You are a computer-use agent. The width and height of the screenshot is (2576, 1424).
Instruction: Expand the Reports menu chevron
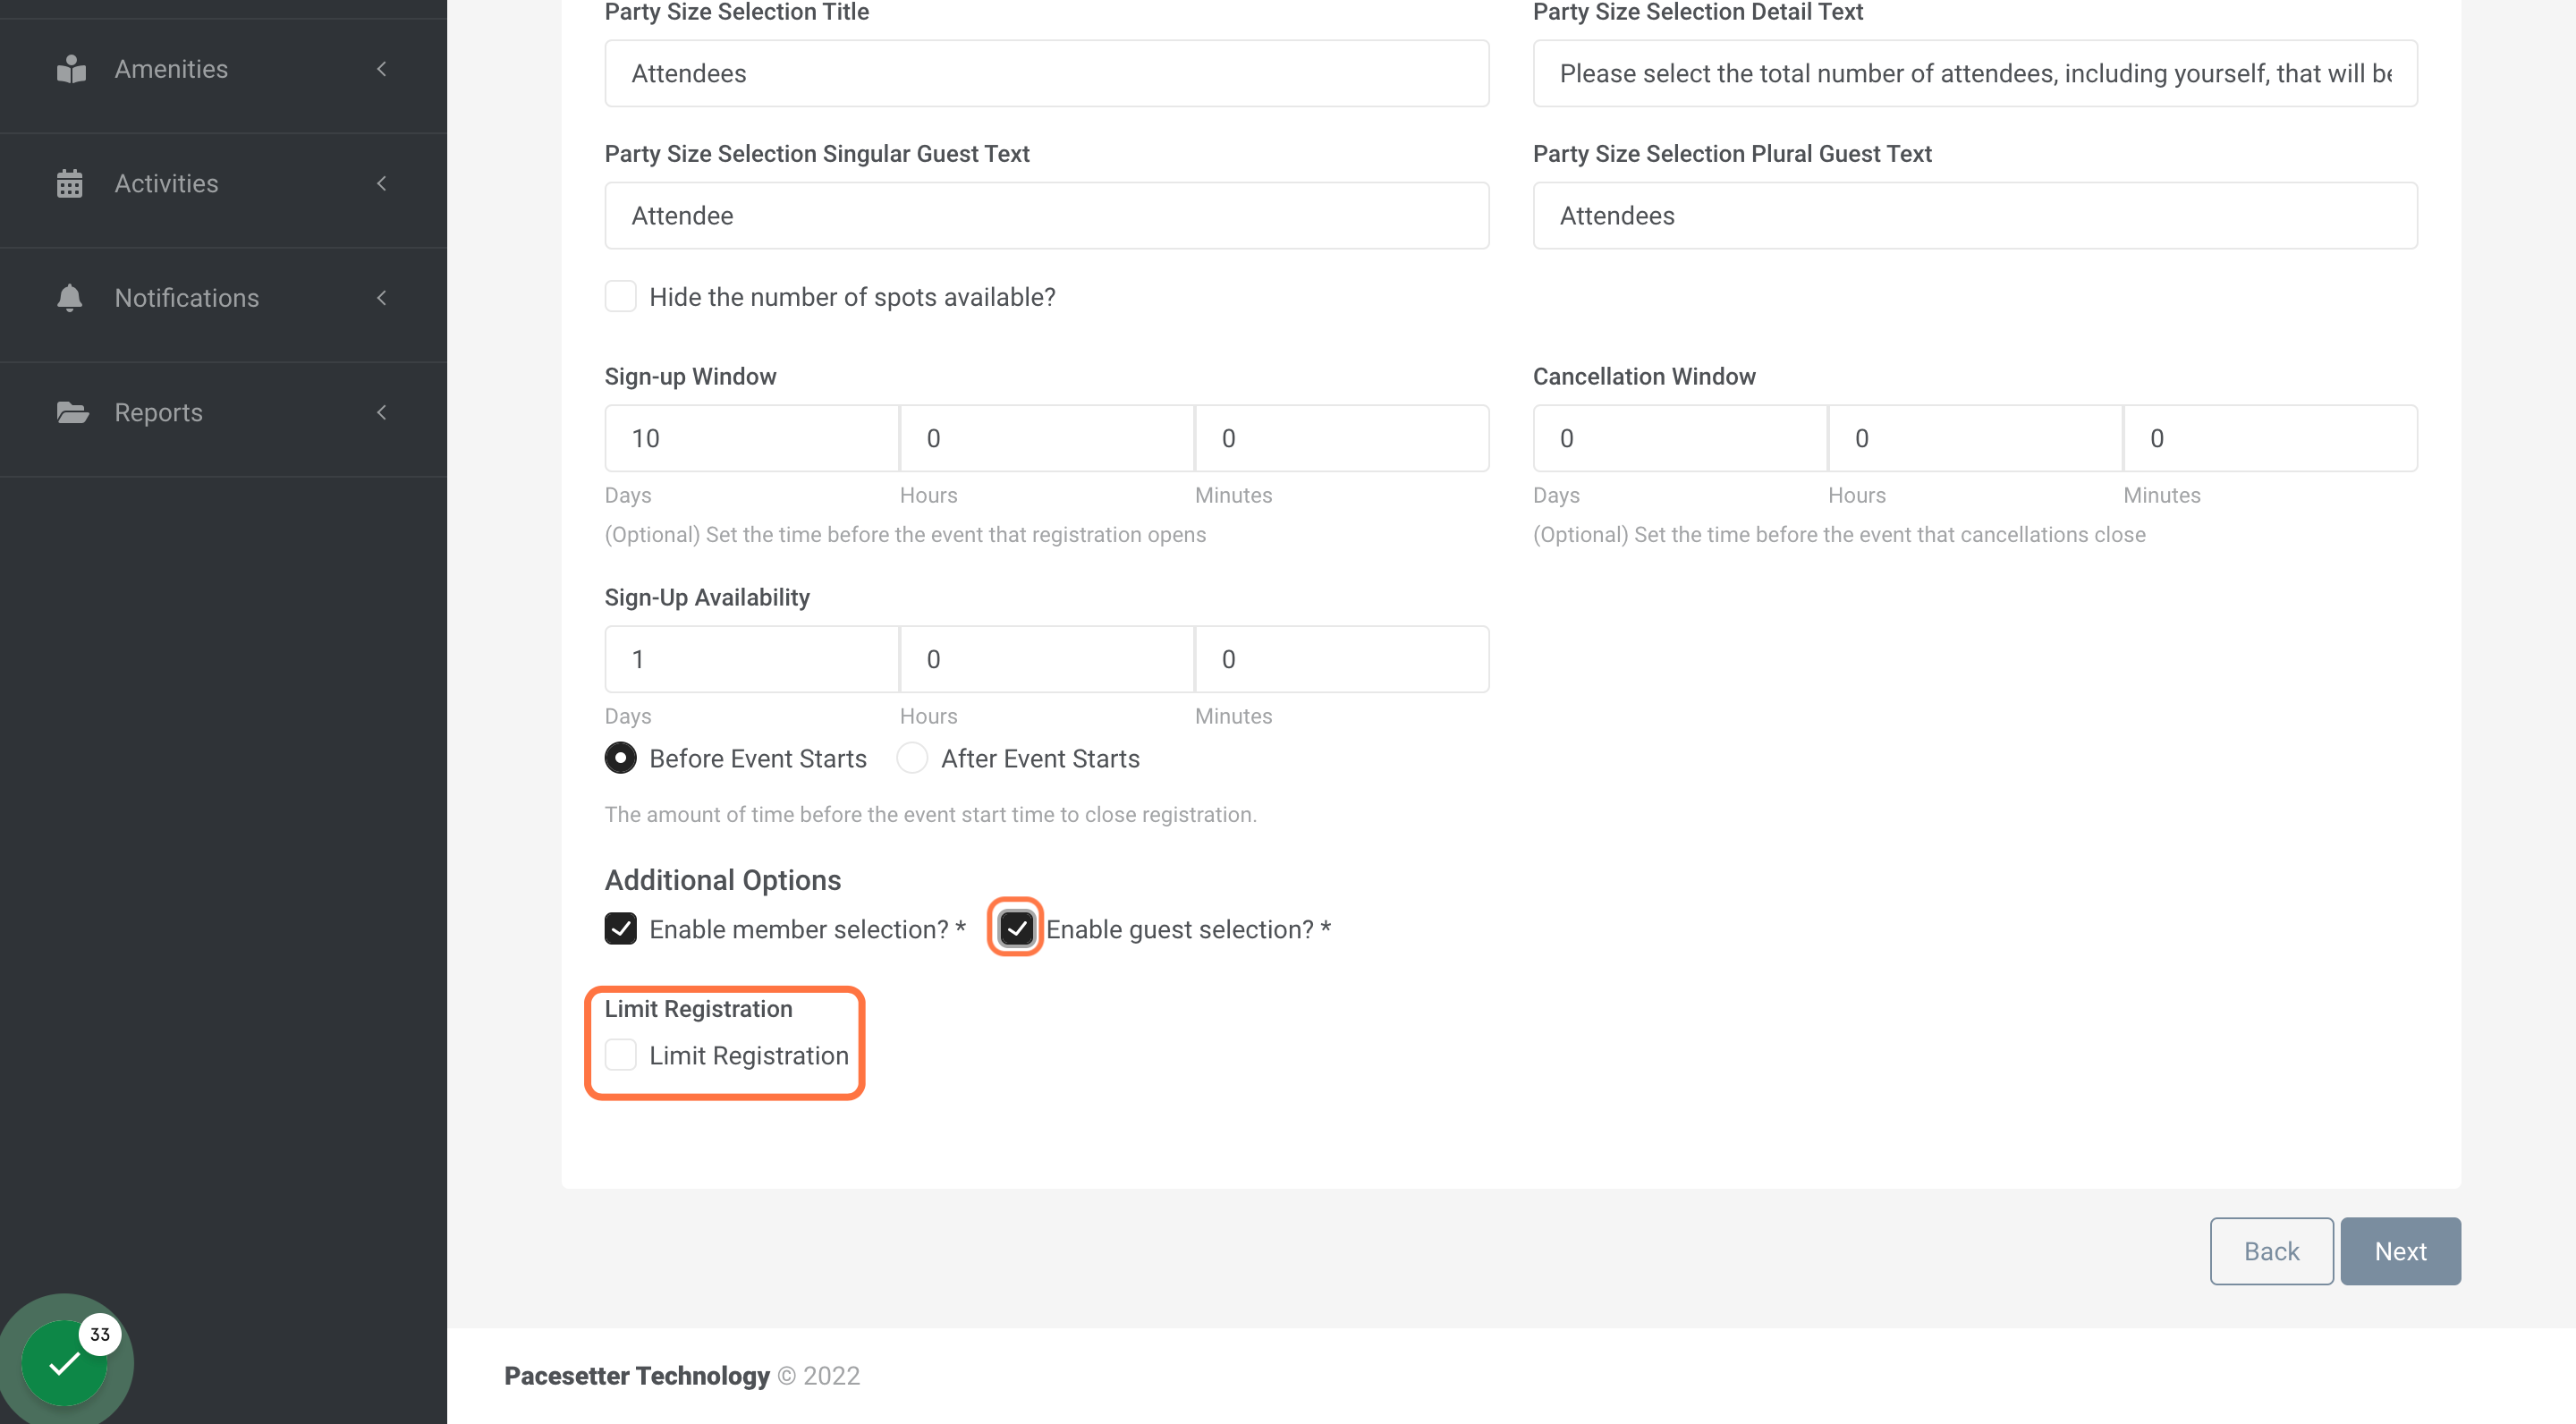381,412
